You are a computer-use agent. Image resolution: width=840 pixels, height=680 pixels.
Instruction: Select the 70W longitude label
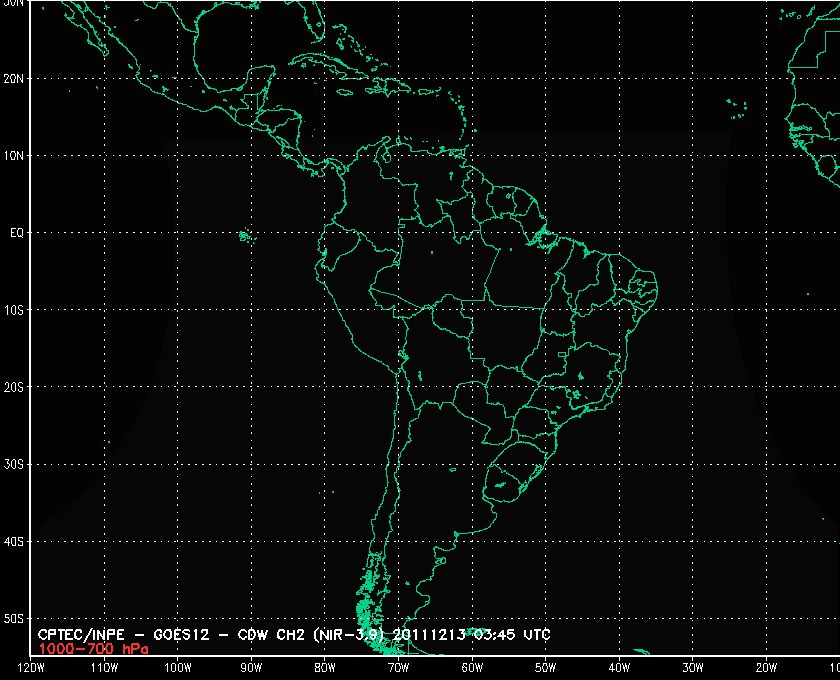pyautogui.click(x=398, y=667)
